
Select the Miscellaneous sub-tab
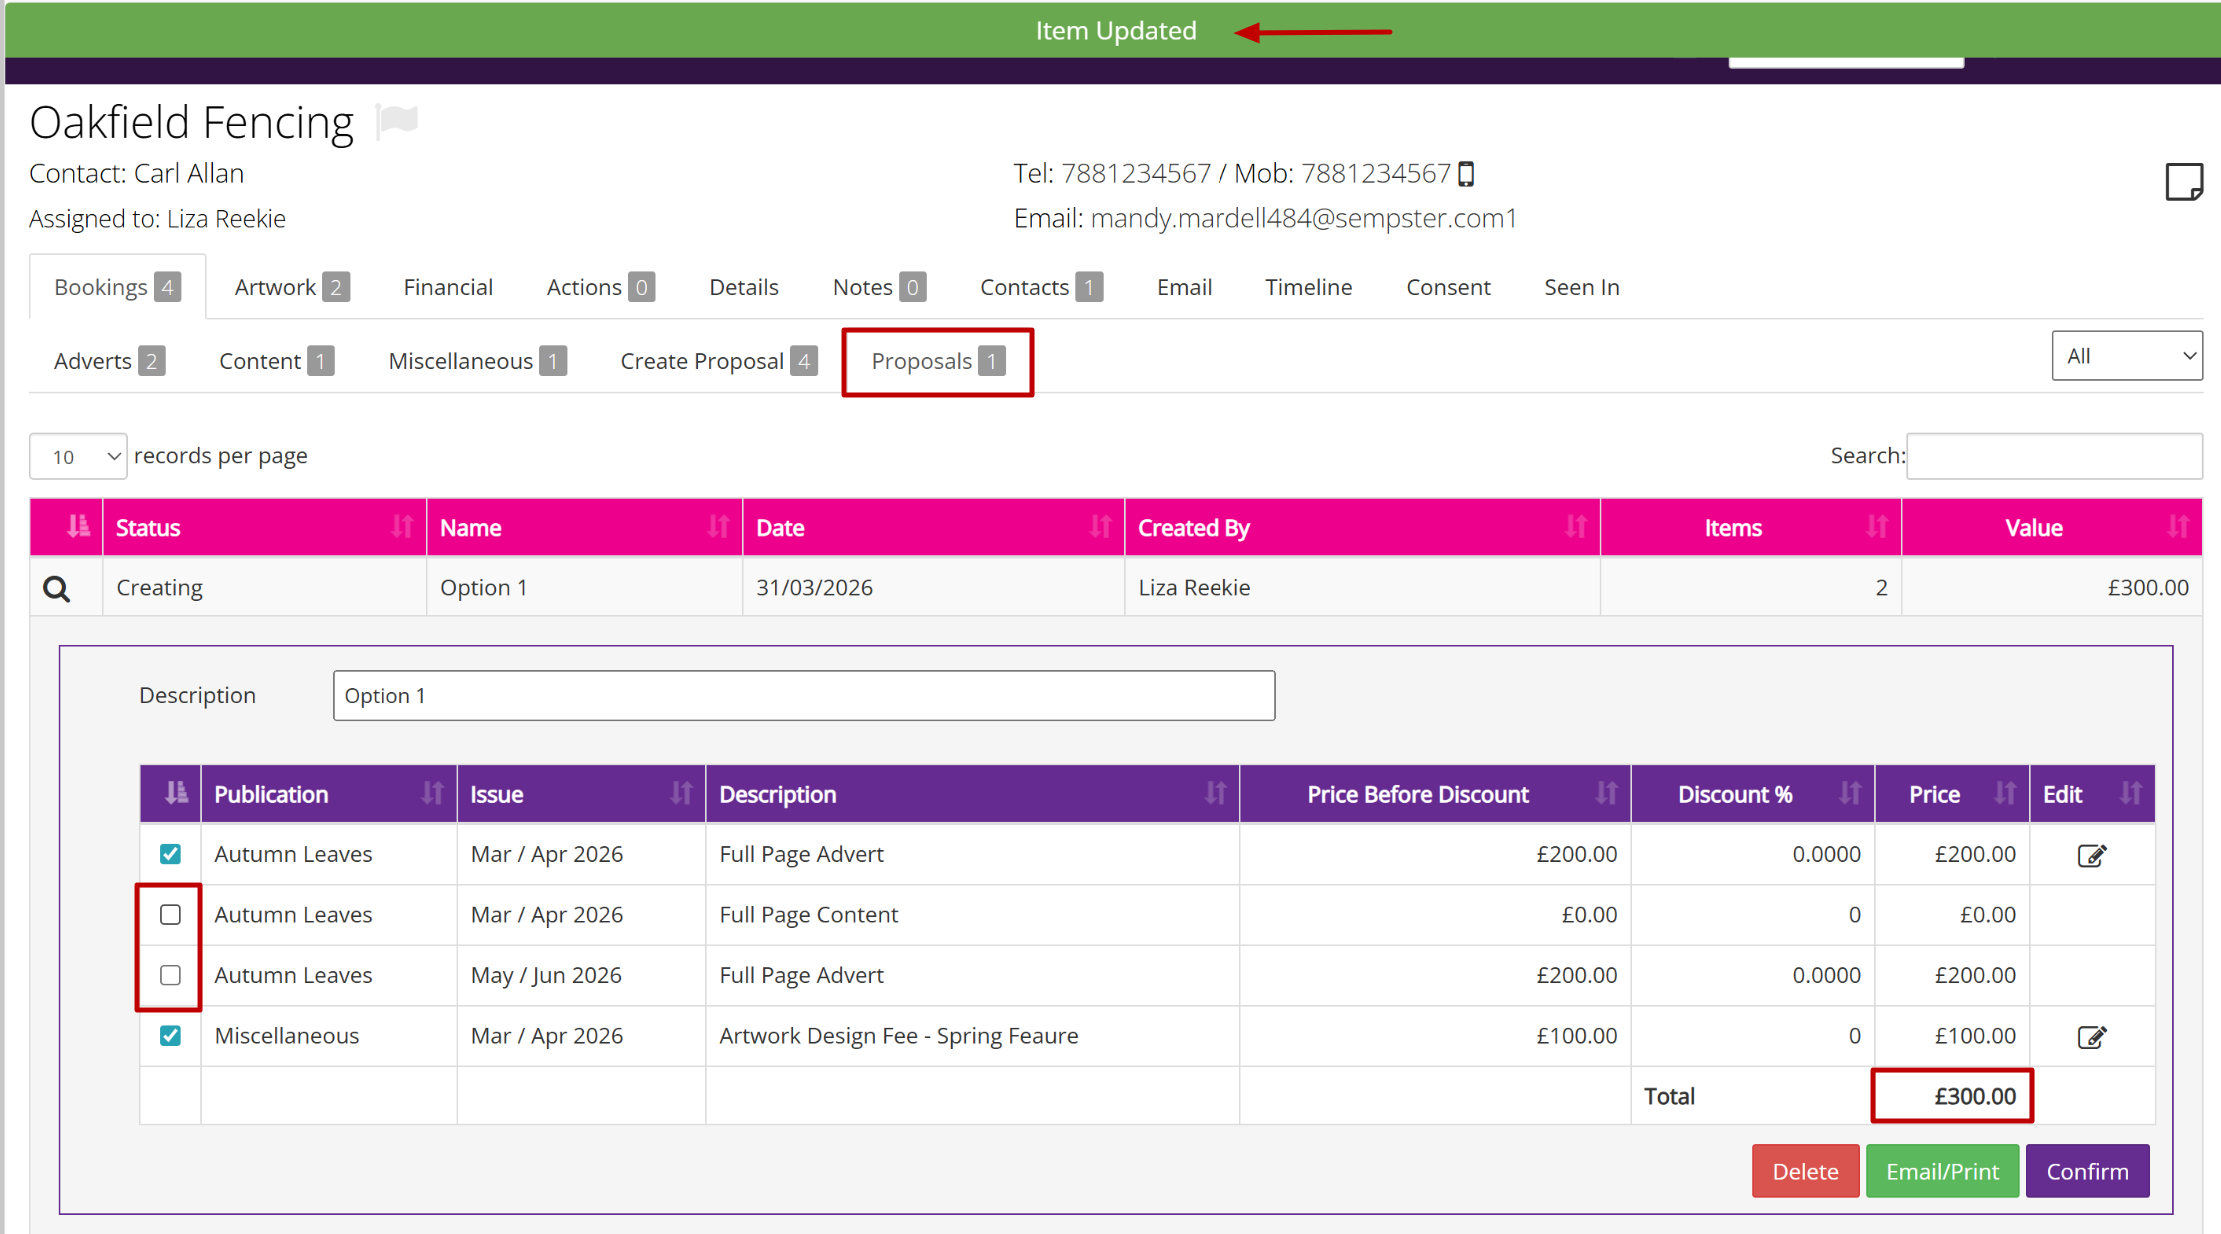477,361
